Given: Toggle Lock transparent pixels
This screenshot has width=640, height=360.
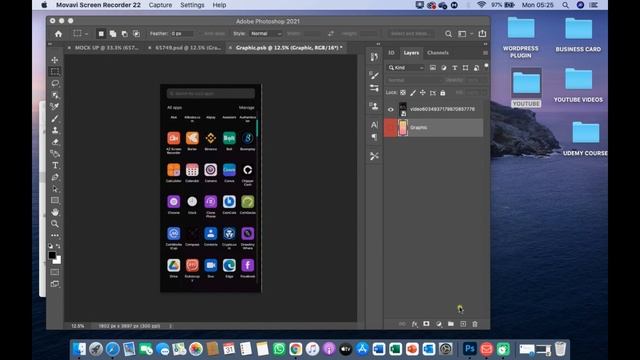Looking at the screenshot, I should 403,93.
